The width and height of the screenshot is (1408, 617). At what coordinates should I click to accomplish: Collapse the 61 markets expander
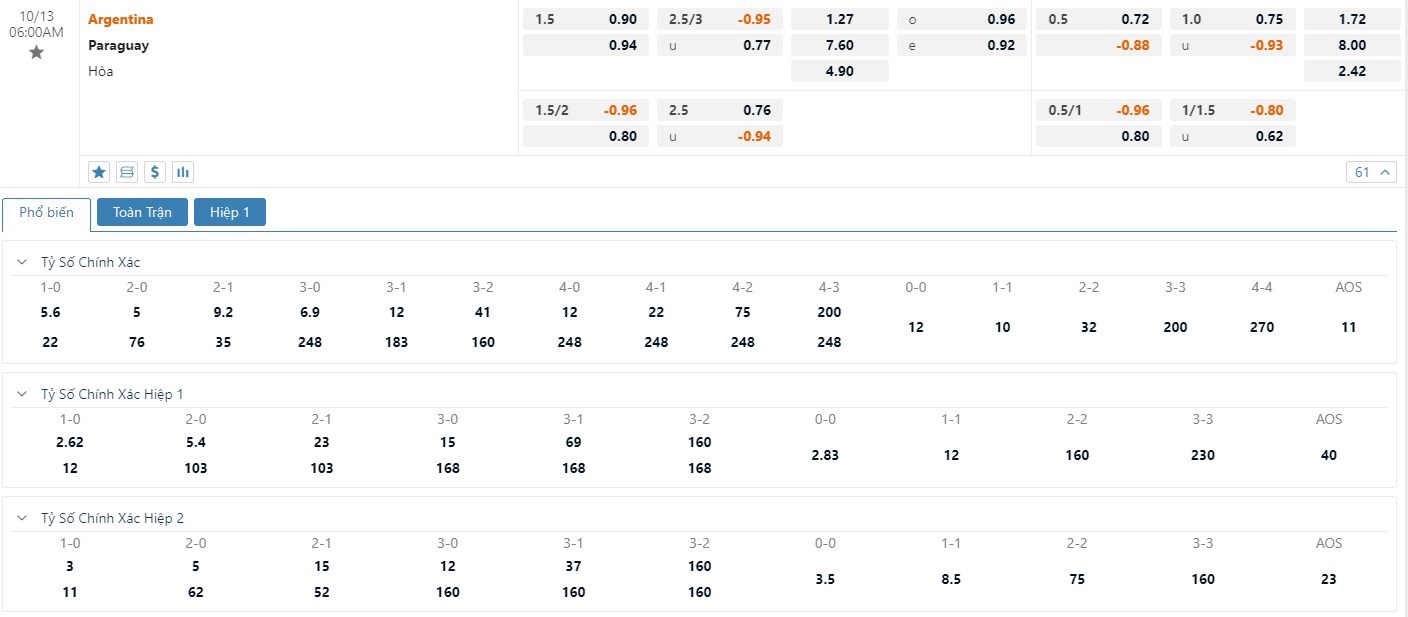[x=1371, y=172]
